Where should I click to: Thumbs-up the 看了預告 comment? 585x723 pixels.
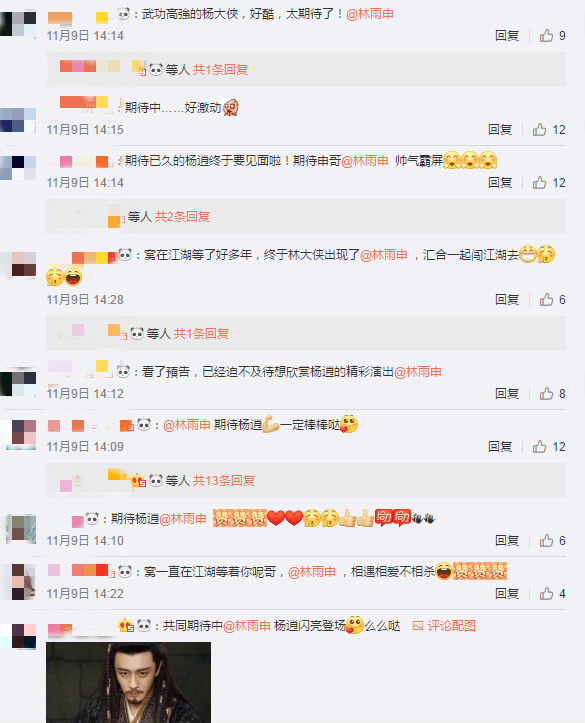coord(552,393)
